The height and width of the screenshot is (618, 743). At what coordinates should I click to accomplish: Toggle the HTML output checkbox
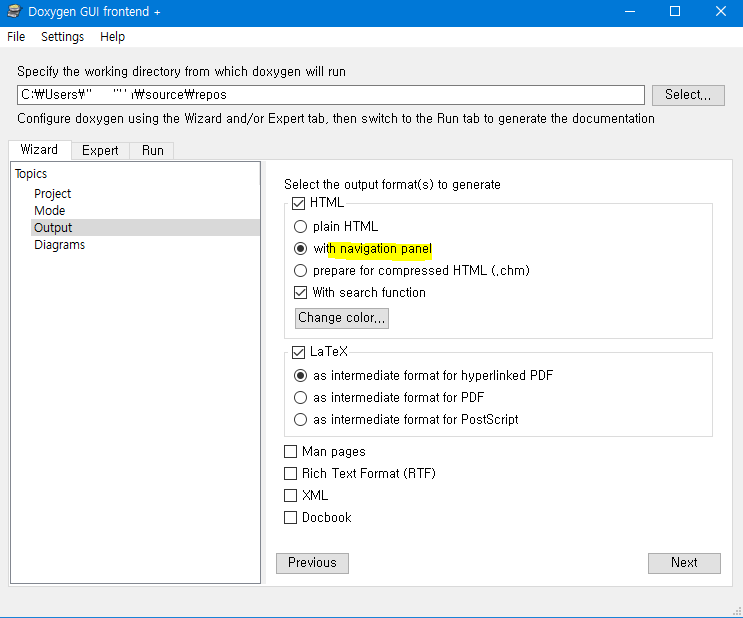click(299, 203)
